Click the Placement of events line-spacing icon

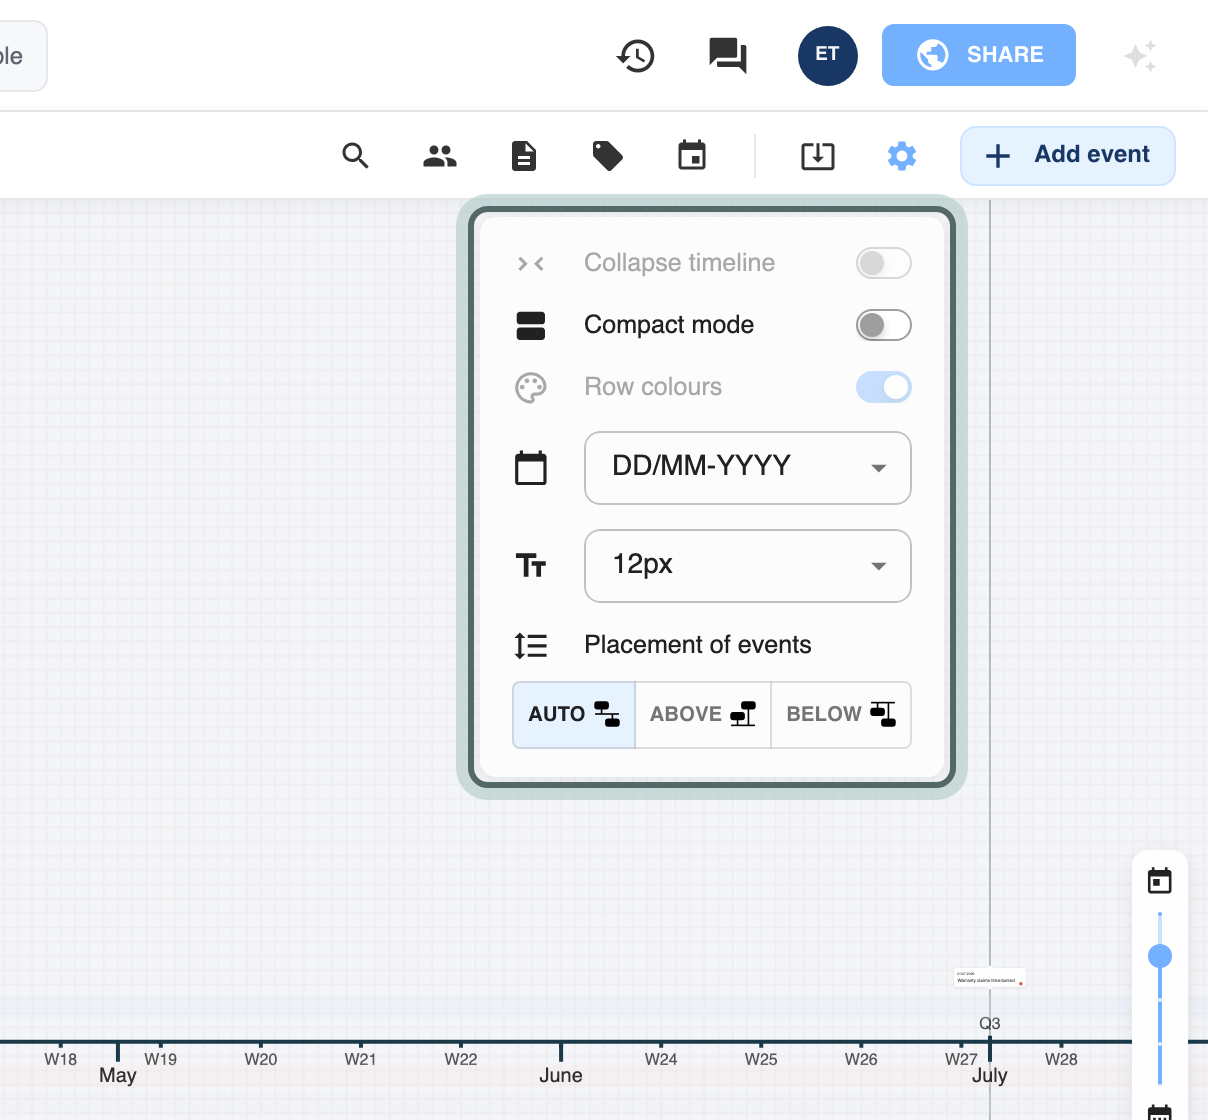(x=531, y=646)
